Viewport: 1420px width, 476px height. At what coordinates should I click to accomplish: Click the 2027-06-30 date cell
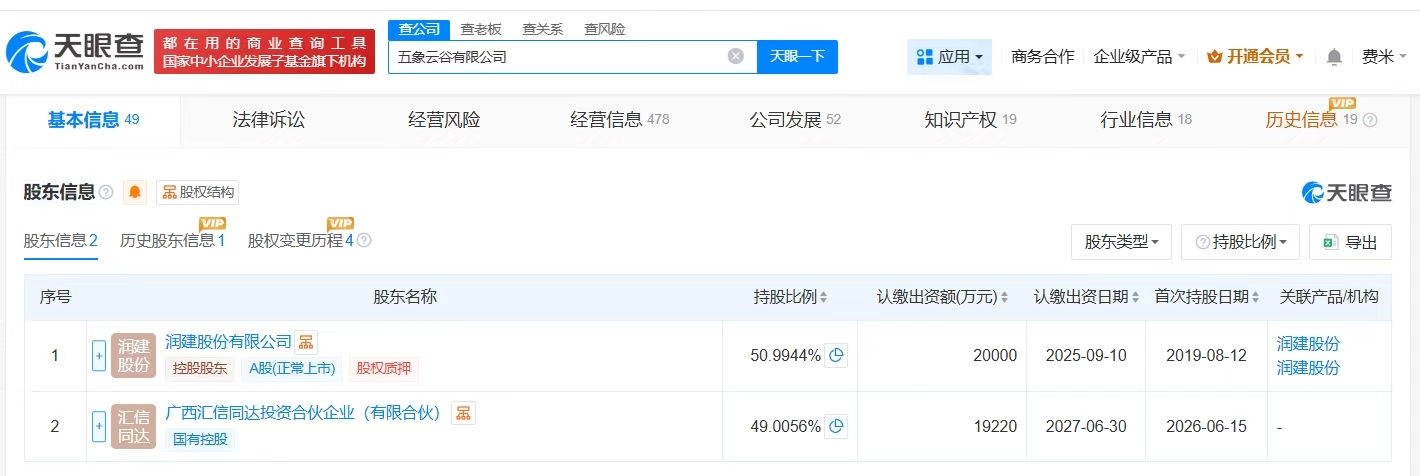tap(1086, 426)
